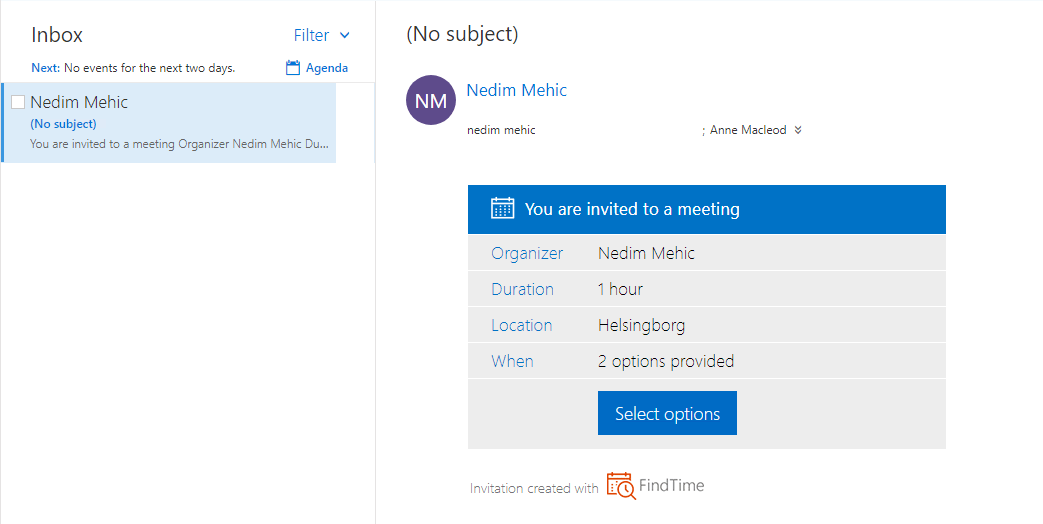Click the NM sender avatar
The width and height of the screenshot is (1043, 524).
click(x=430, y=101)
